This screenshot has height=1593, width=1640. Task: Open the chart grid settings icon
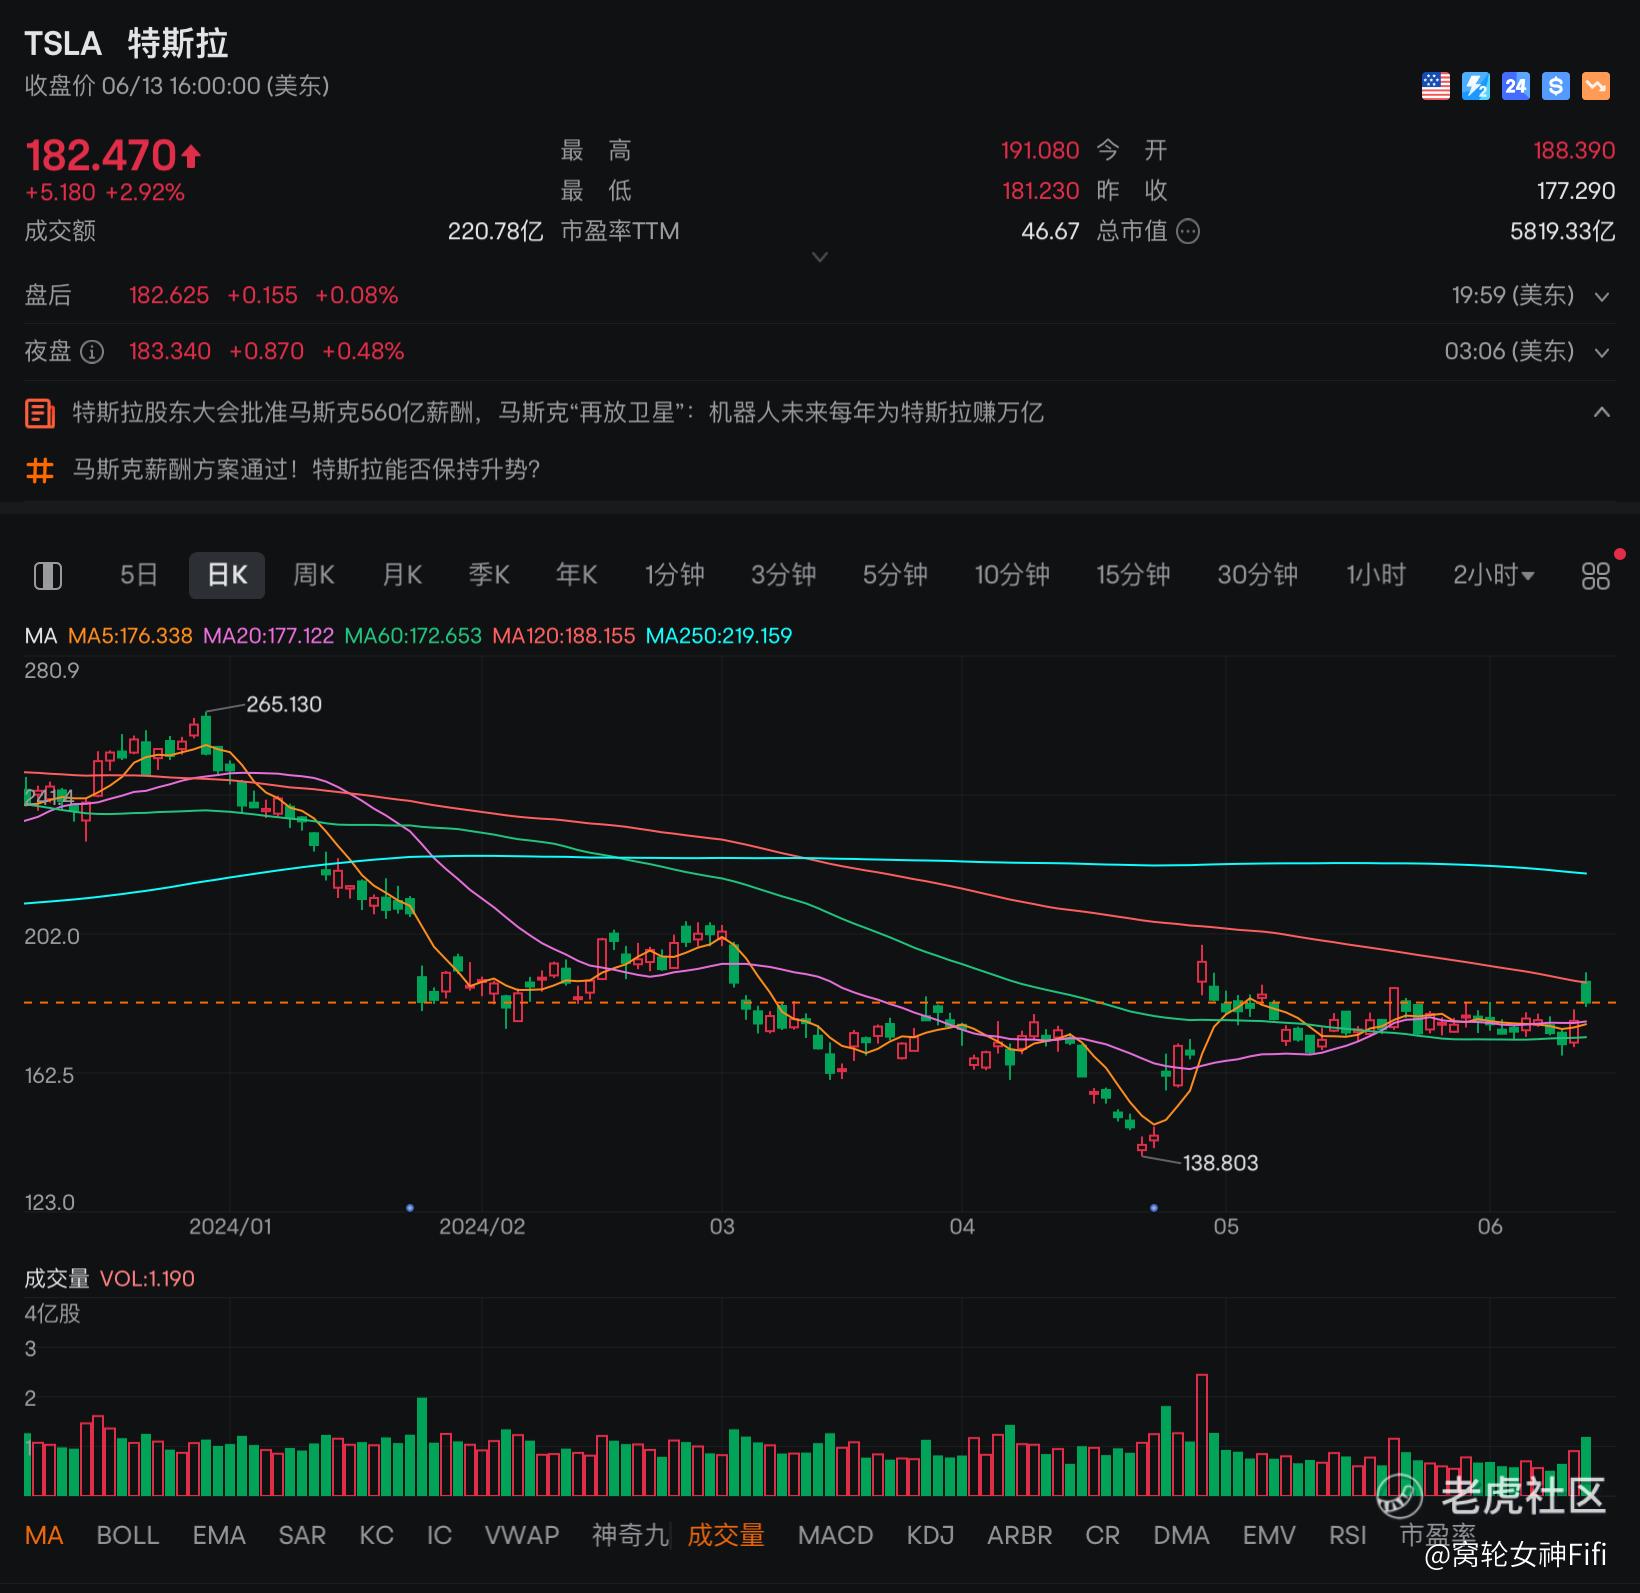coord(1596,576)
